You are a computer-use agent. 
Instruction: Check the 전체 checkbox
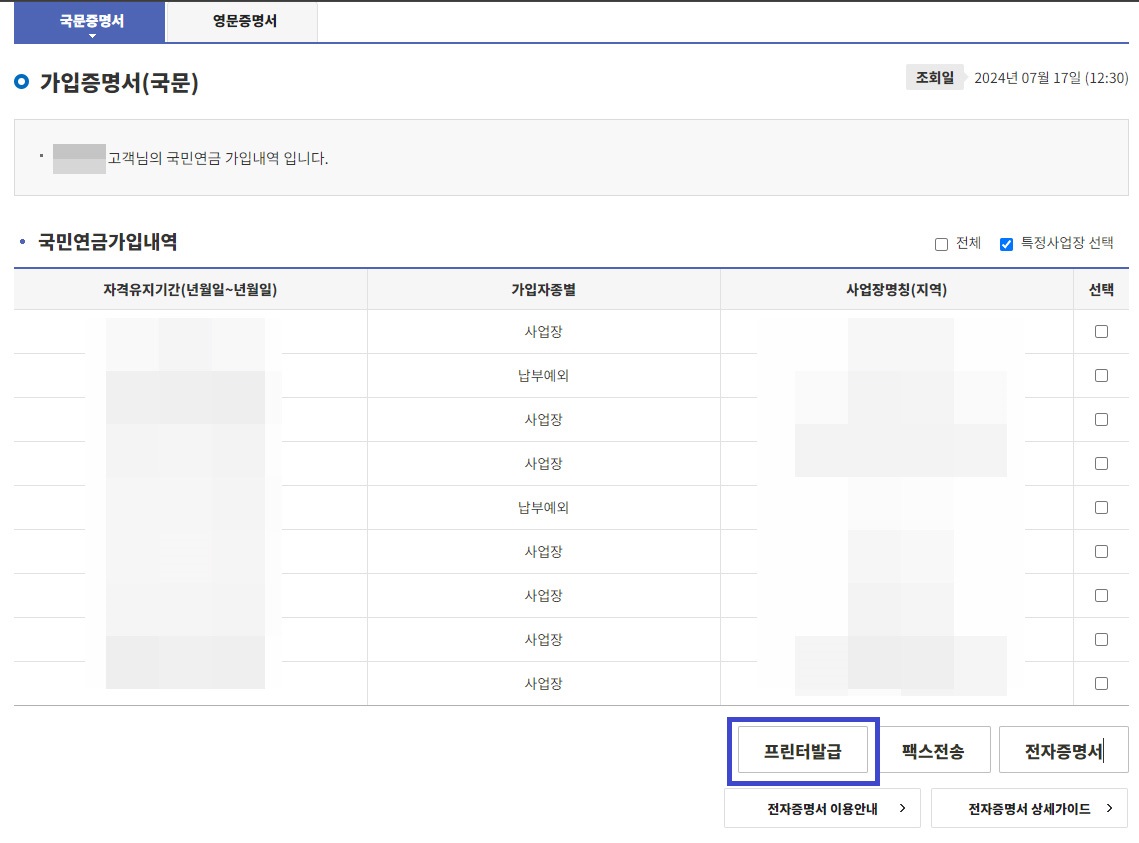(x=941, y=243)
